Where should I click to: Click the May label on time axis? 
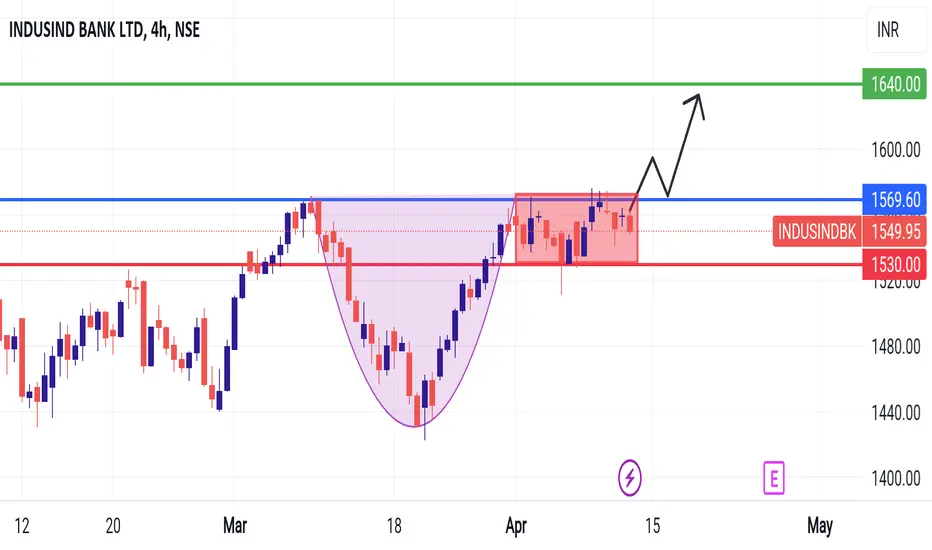[x=820, y=526]
